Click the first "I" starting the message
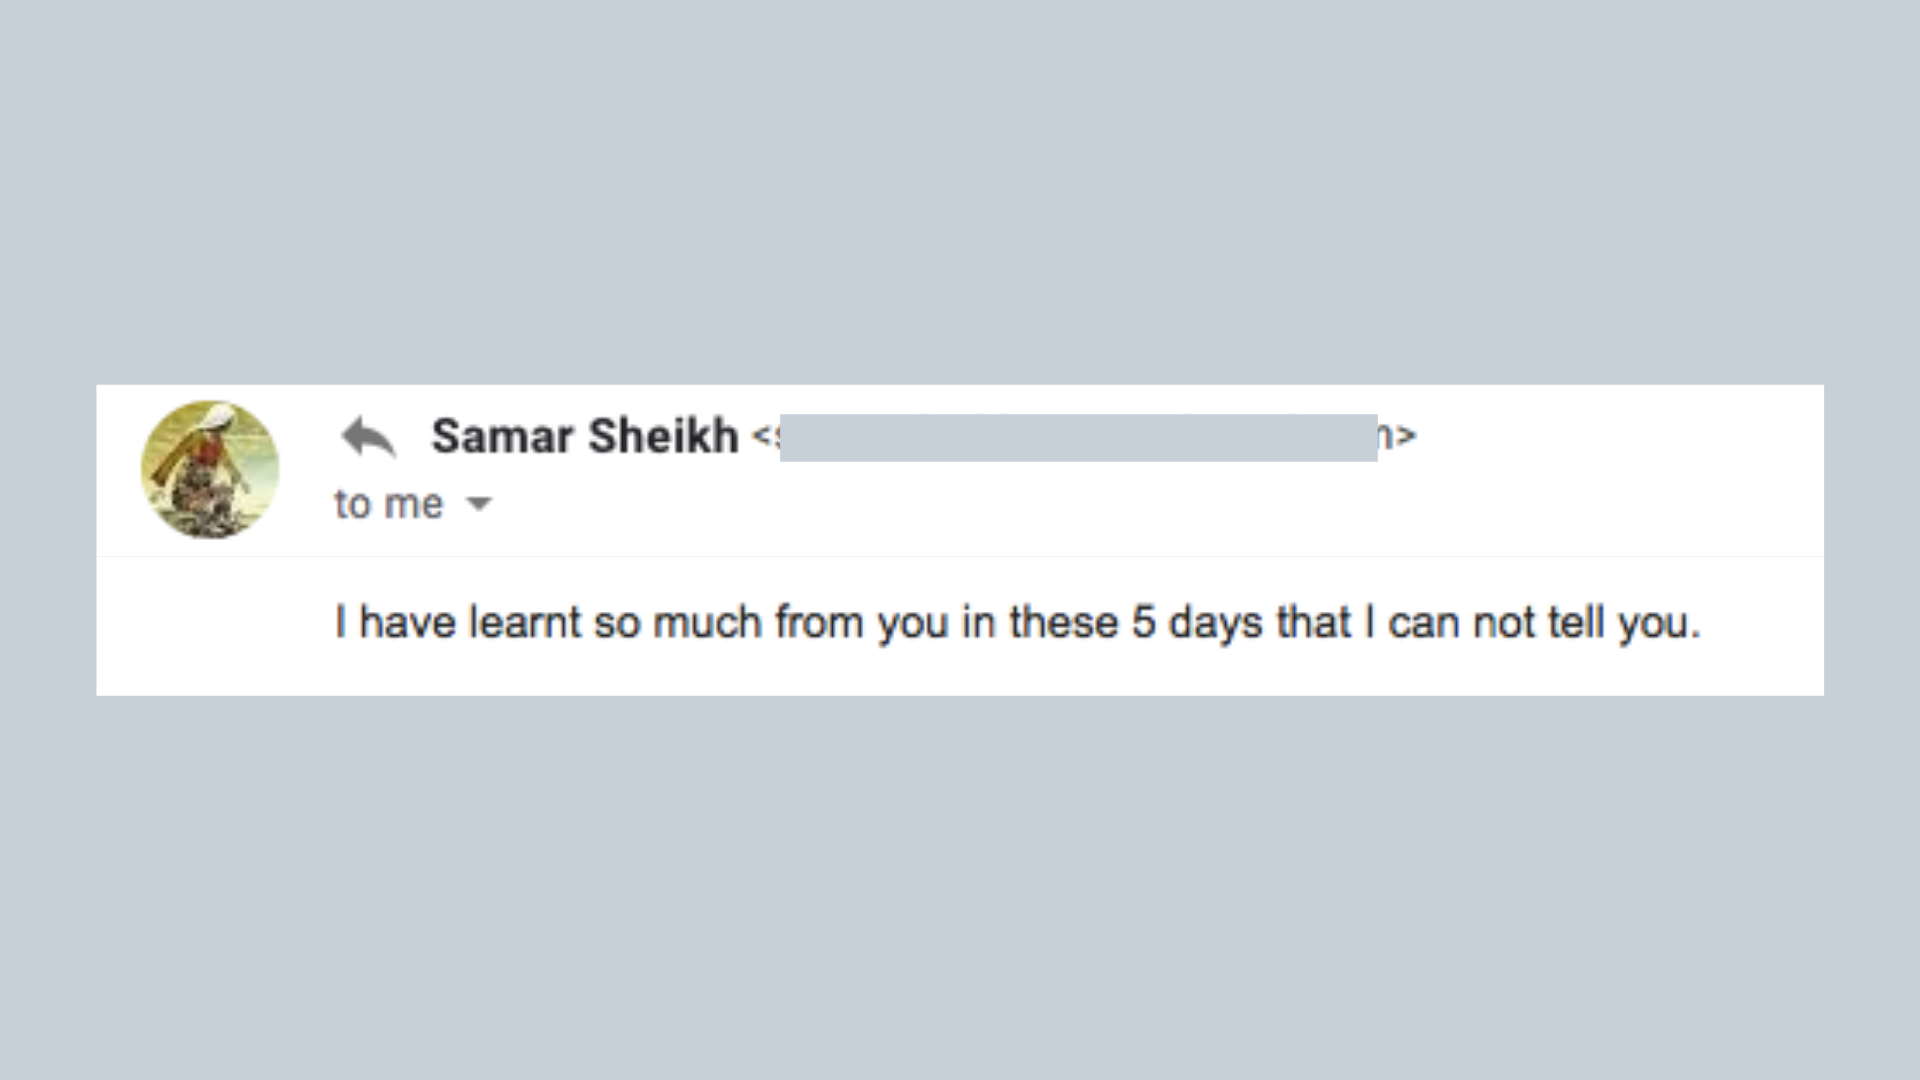The image size is (1920, 1080). point(341,622)
